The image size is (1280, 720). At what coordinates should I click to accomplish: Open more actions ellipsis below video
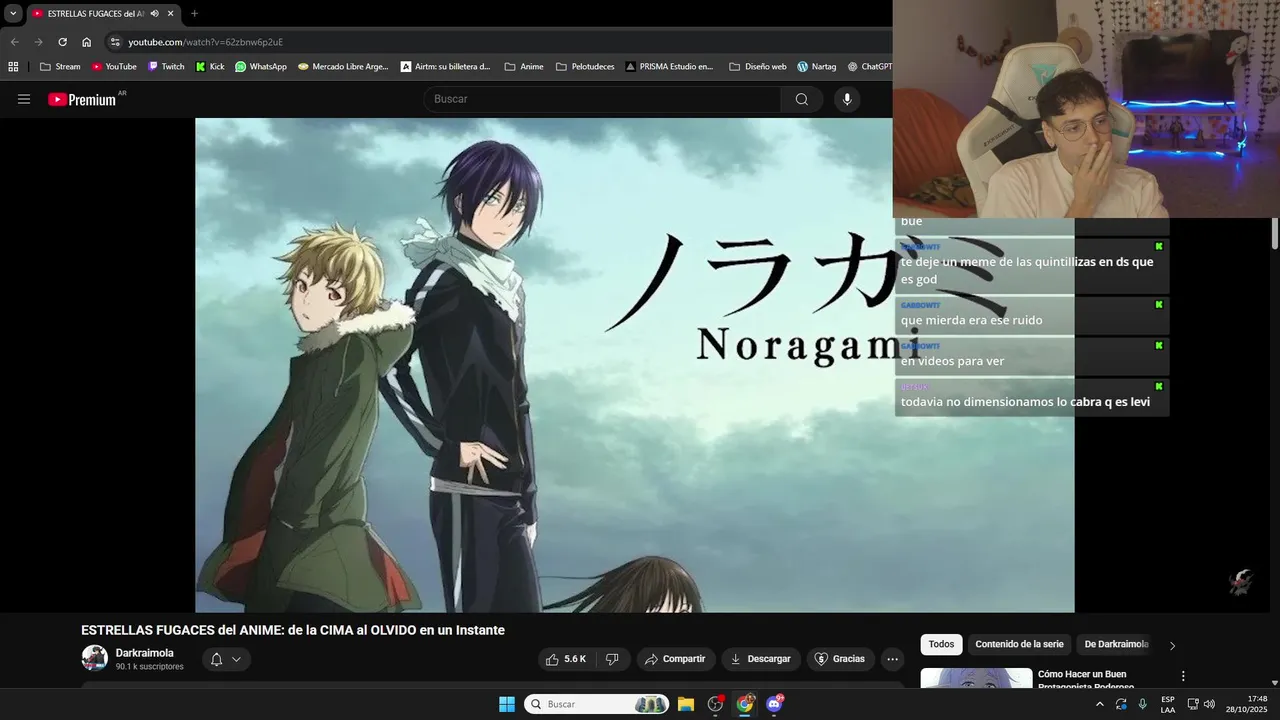tap(892, 659)
